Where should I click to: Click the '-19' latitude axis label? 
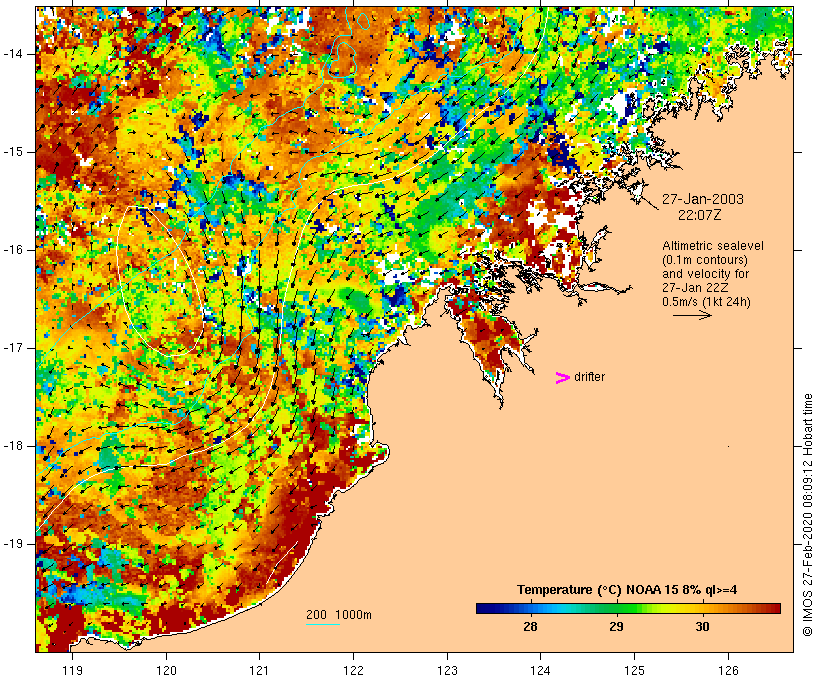13,544
